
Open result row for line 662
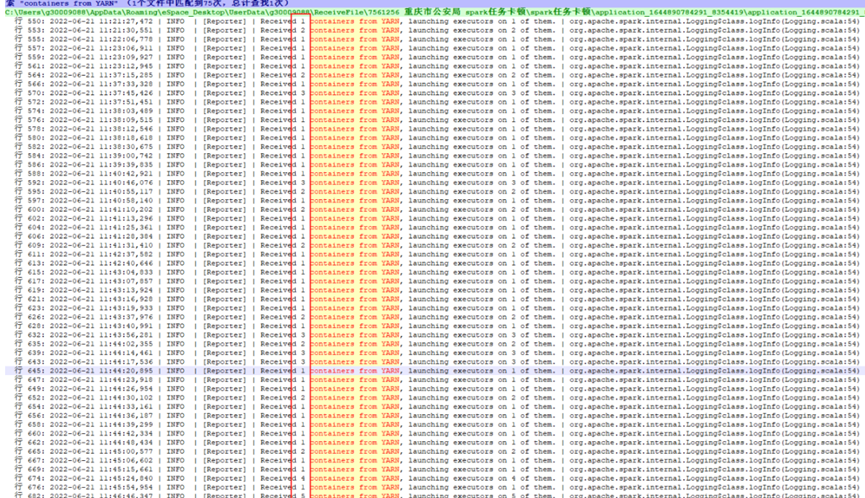click(435, 442)
